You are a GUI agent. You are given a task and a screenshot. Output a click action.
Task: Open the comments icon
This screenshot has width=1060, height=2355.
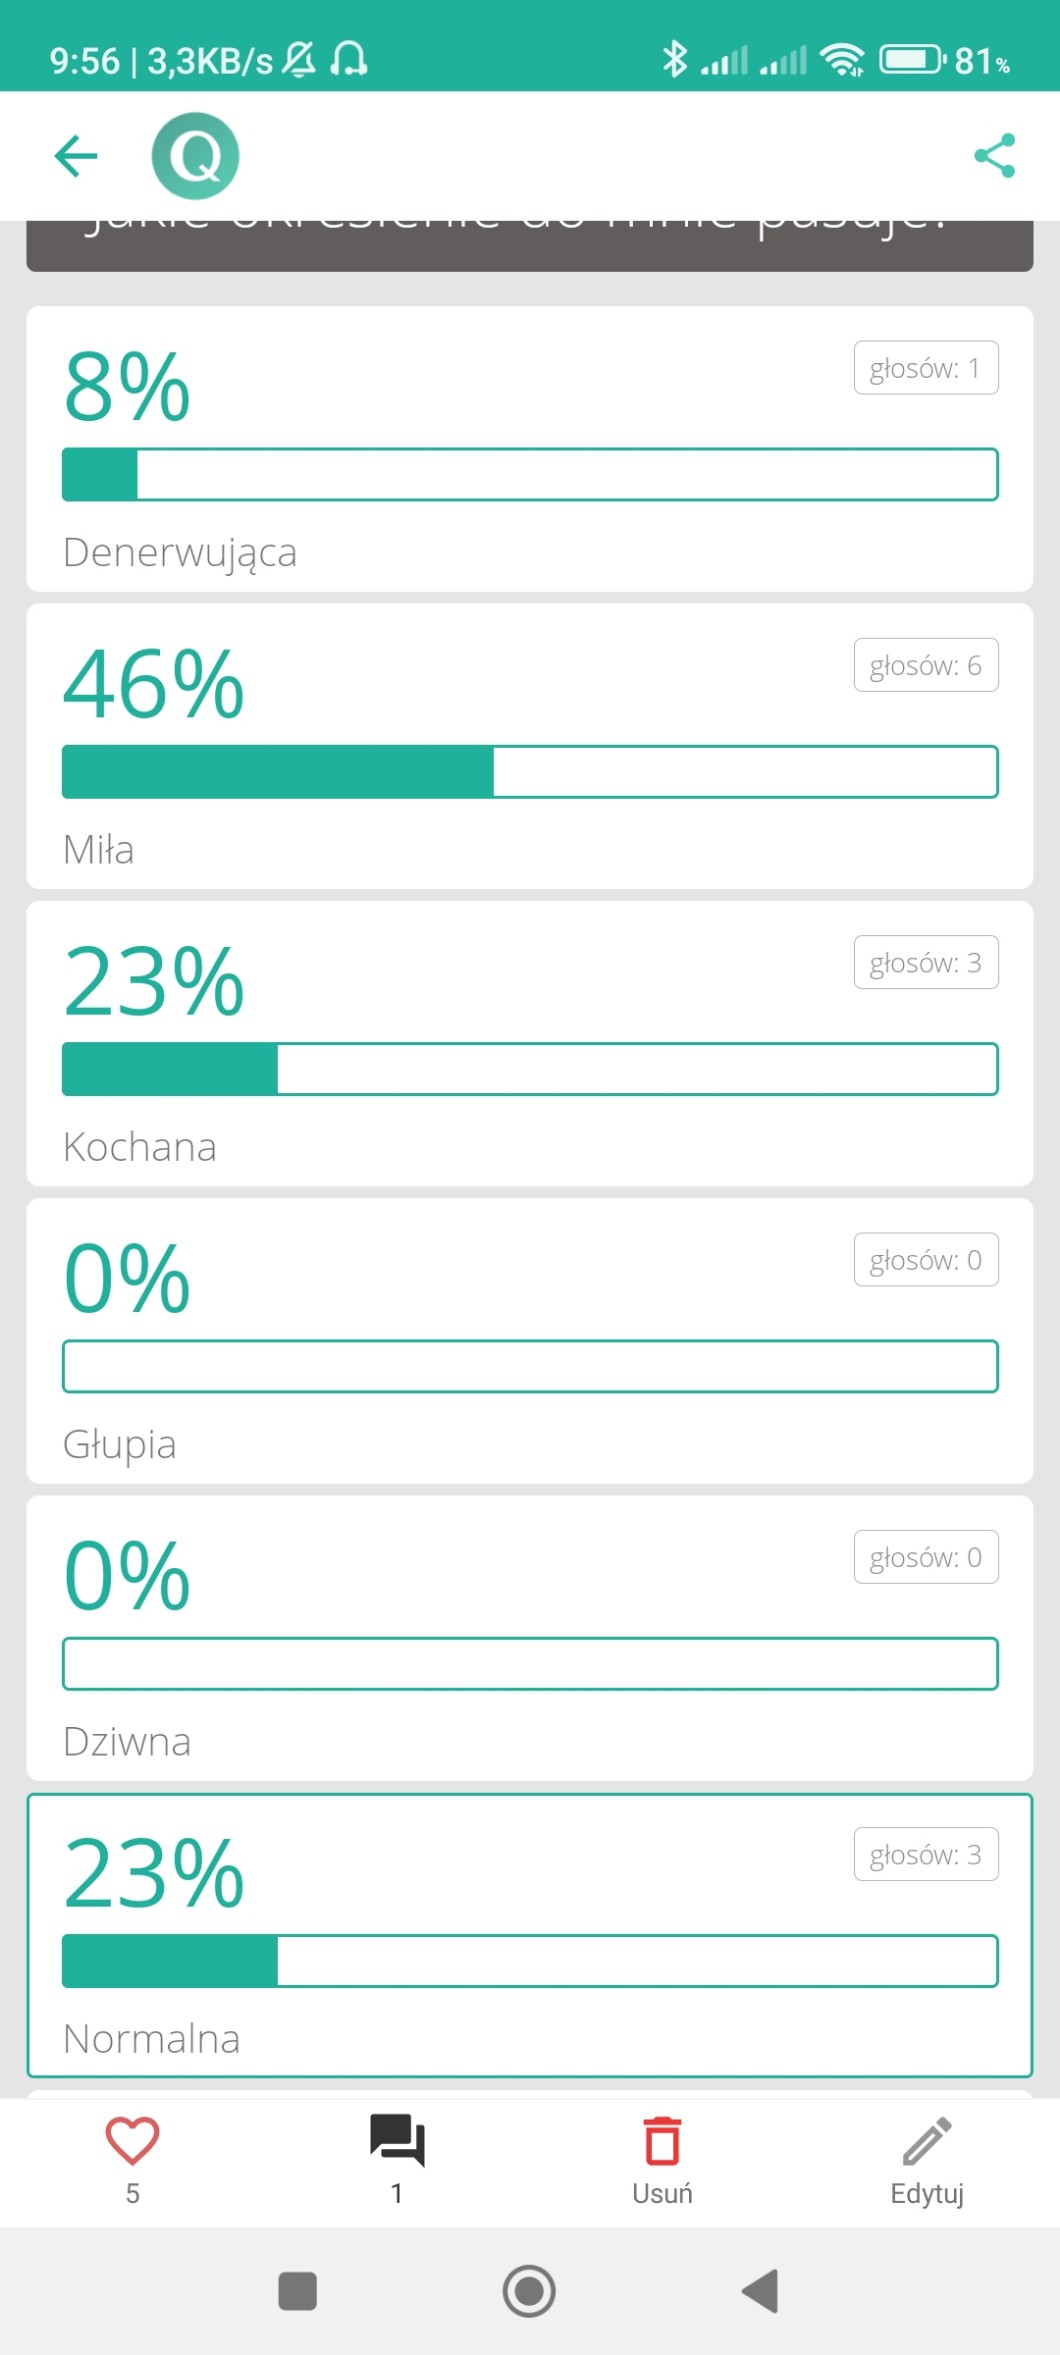[x=397, y=2141]
